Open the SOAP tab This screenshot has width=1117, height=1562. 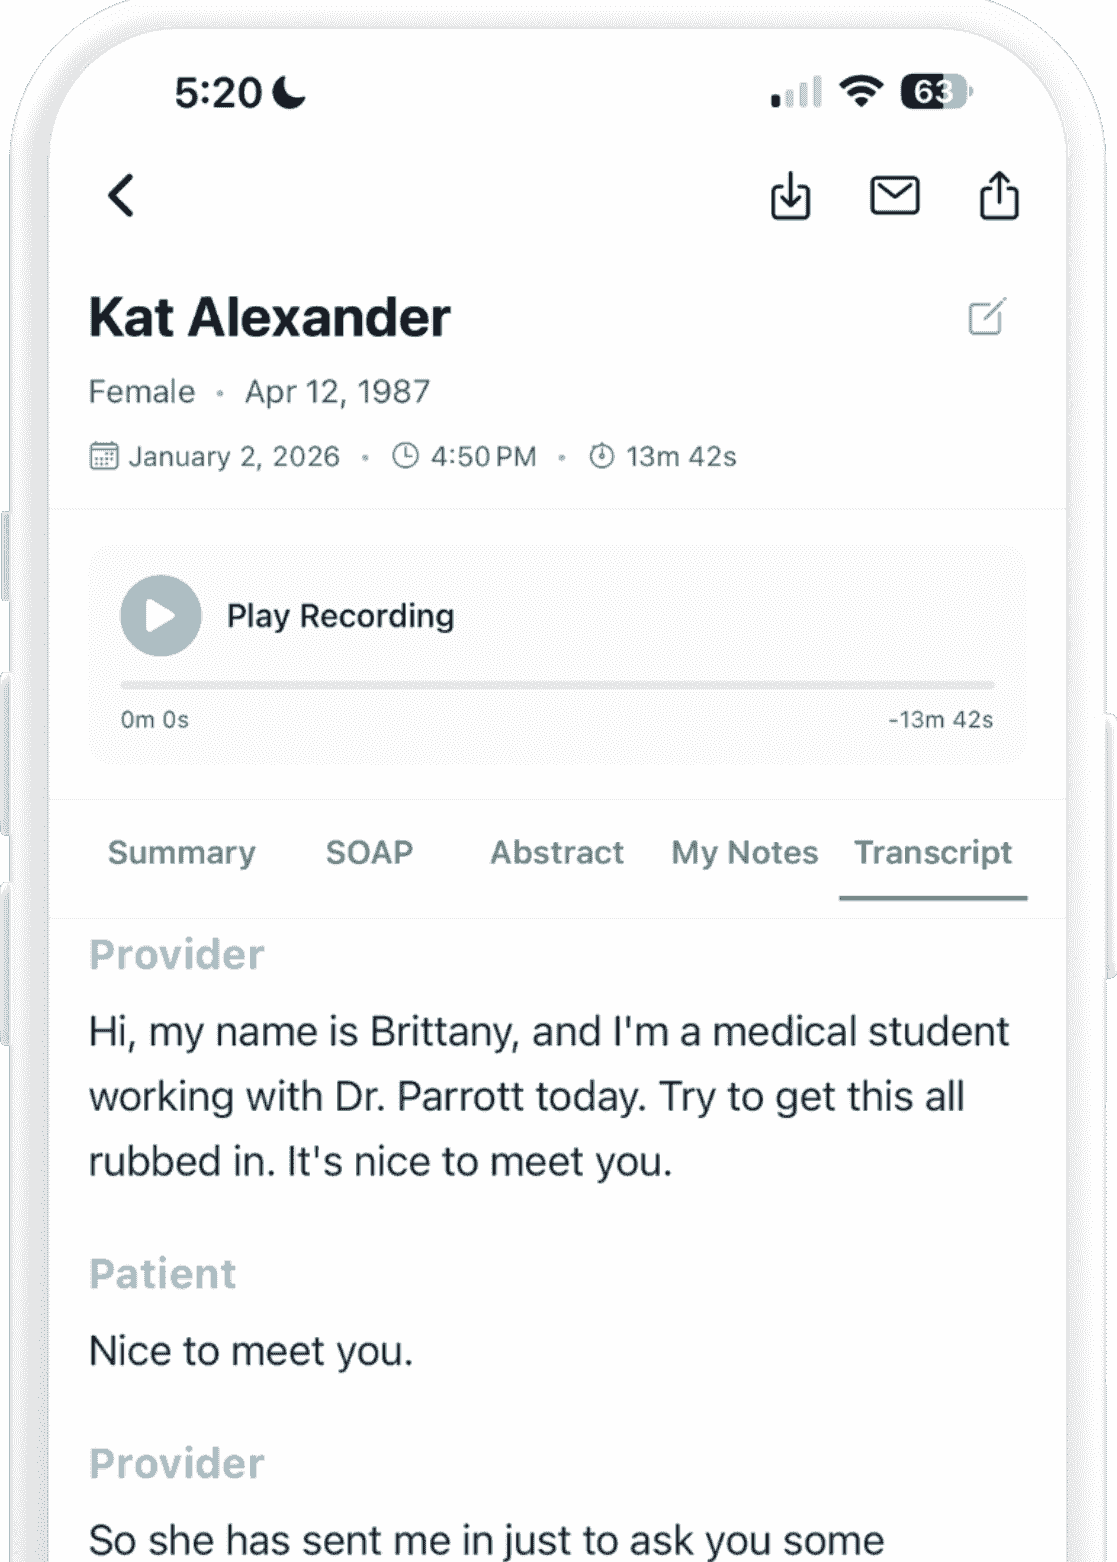pos(369,852)
